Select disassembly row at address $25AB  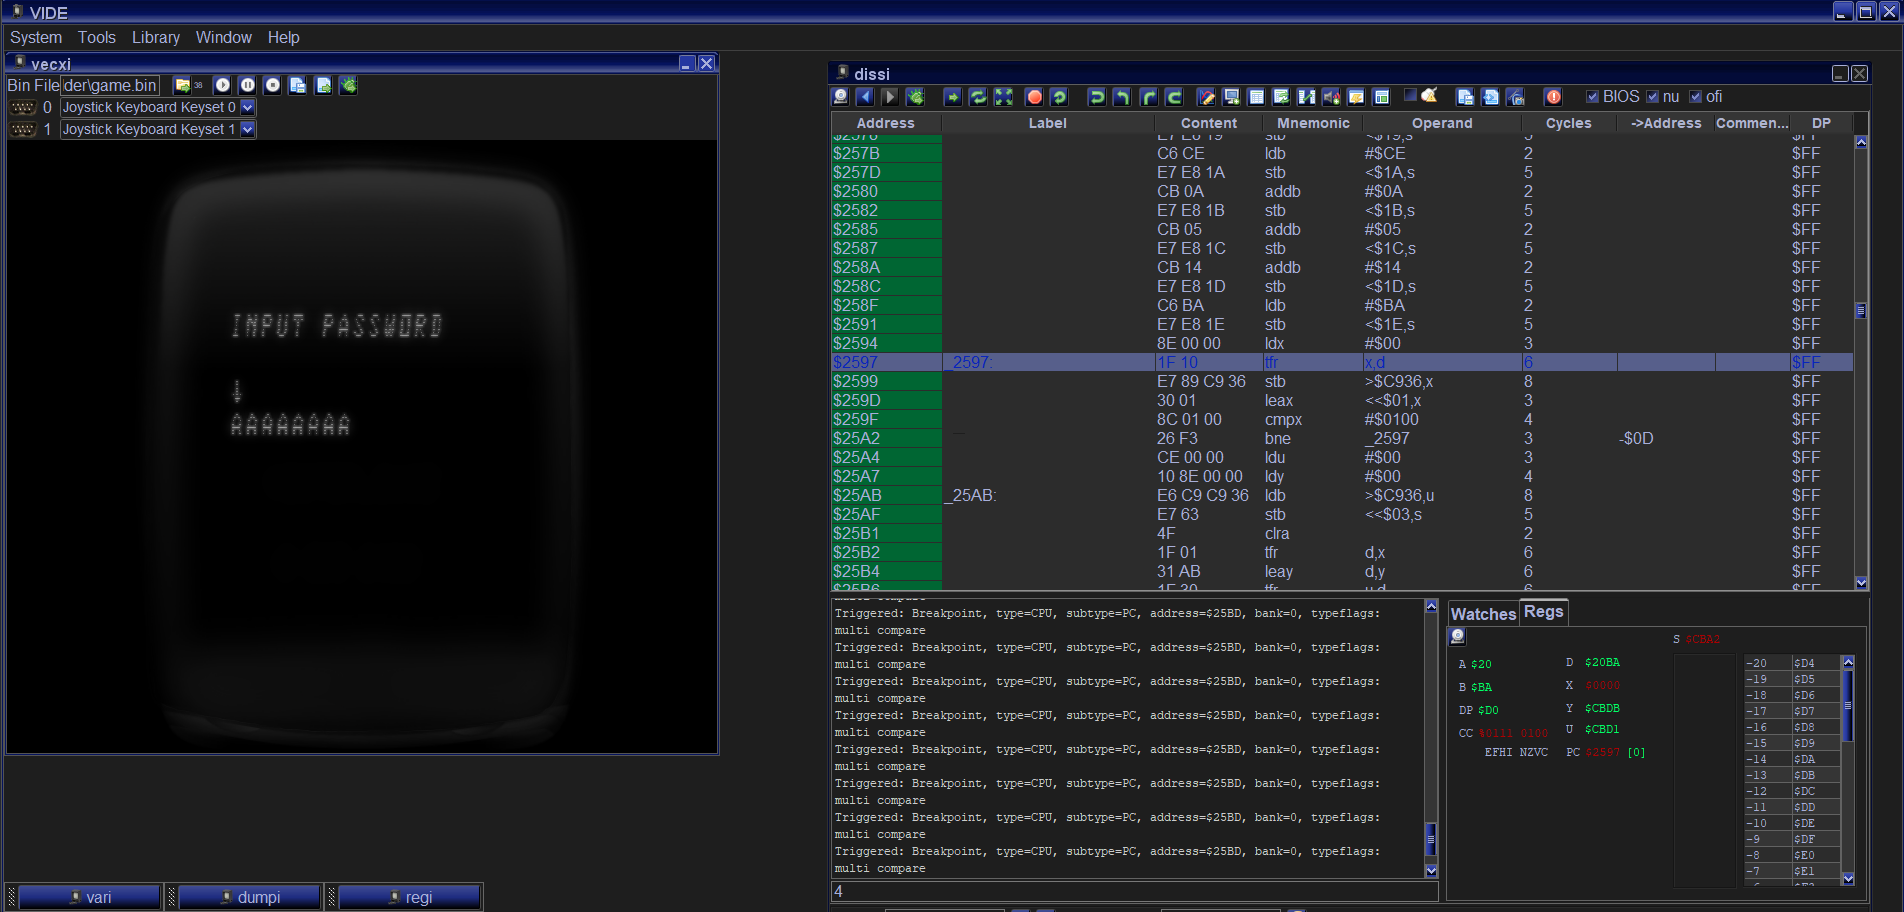pyautogui.click(x=1342, y=495)
